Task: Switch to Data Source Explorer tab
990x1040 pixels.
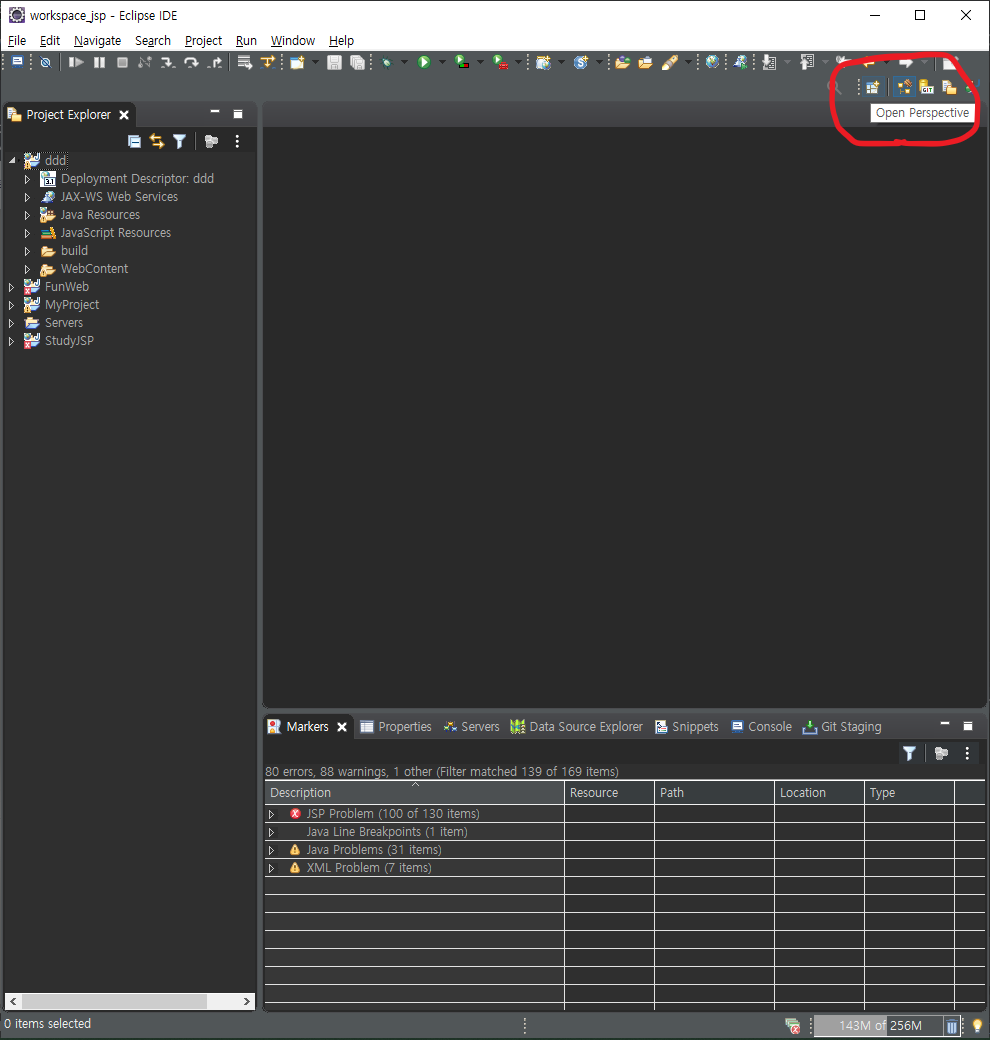Action: click(x=576, y=726)
